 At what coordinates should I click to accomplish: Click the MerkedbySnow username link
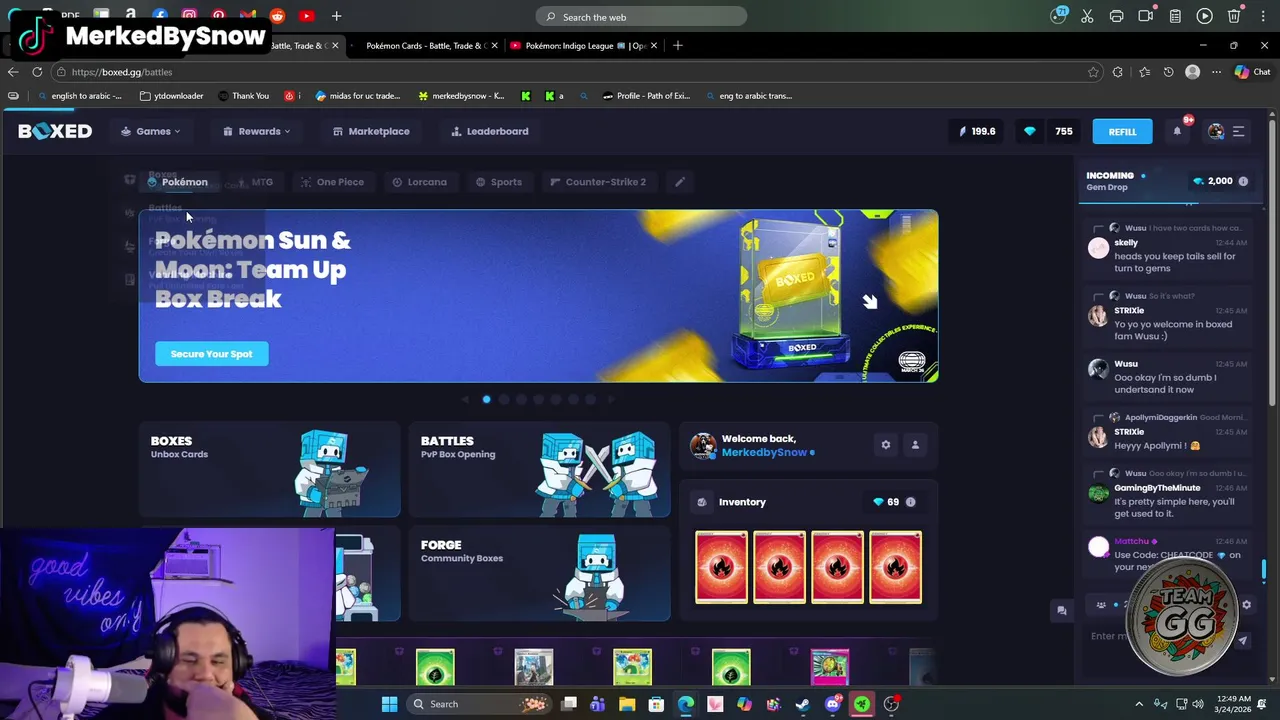pos(764,453)
